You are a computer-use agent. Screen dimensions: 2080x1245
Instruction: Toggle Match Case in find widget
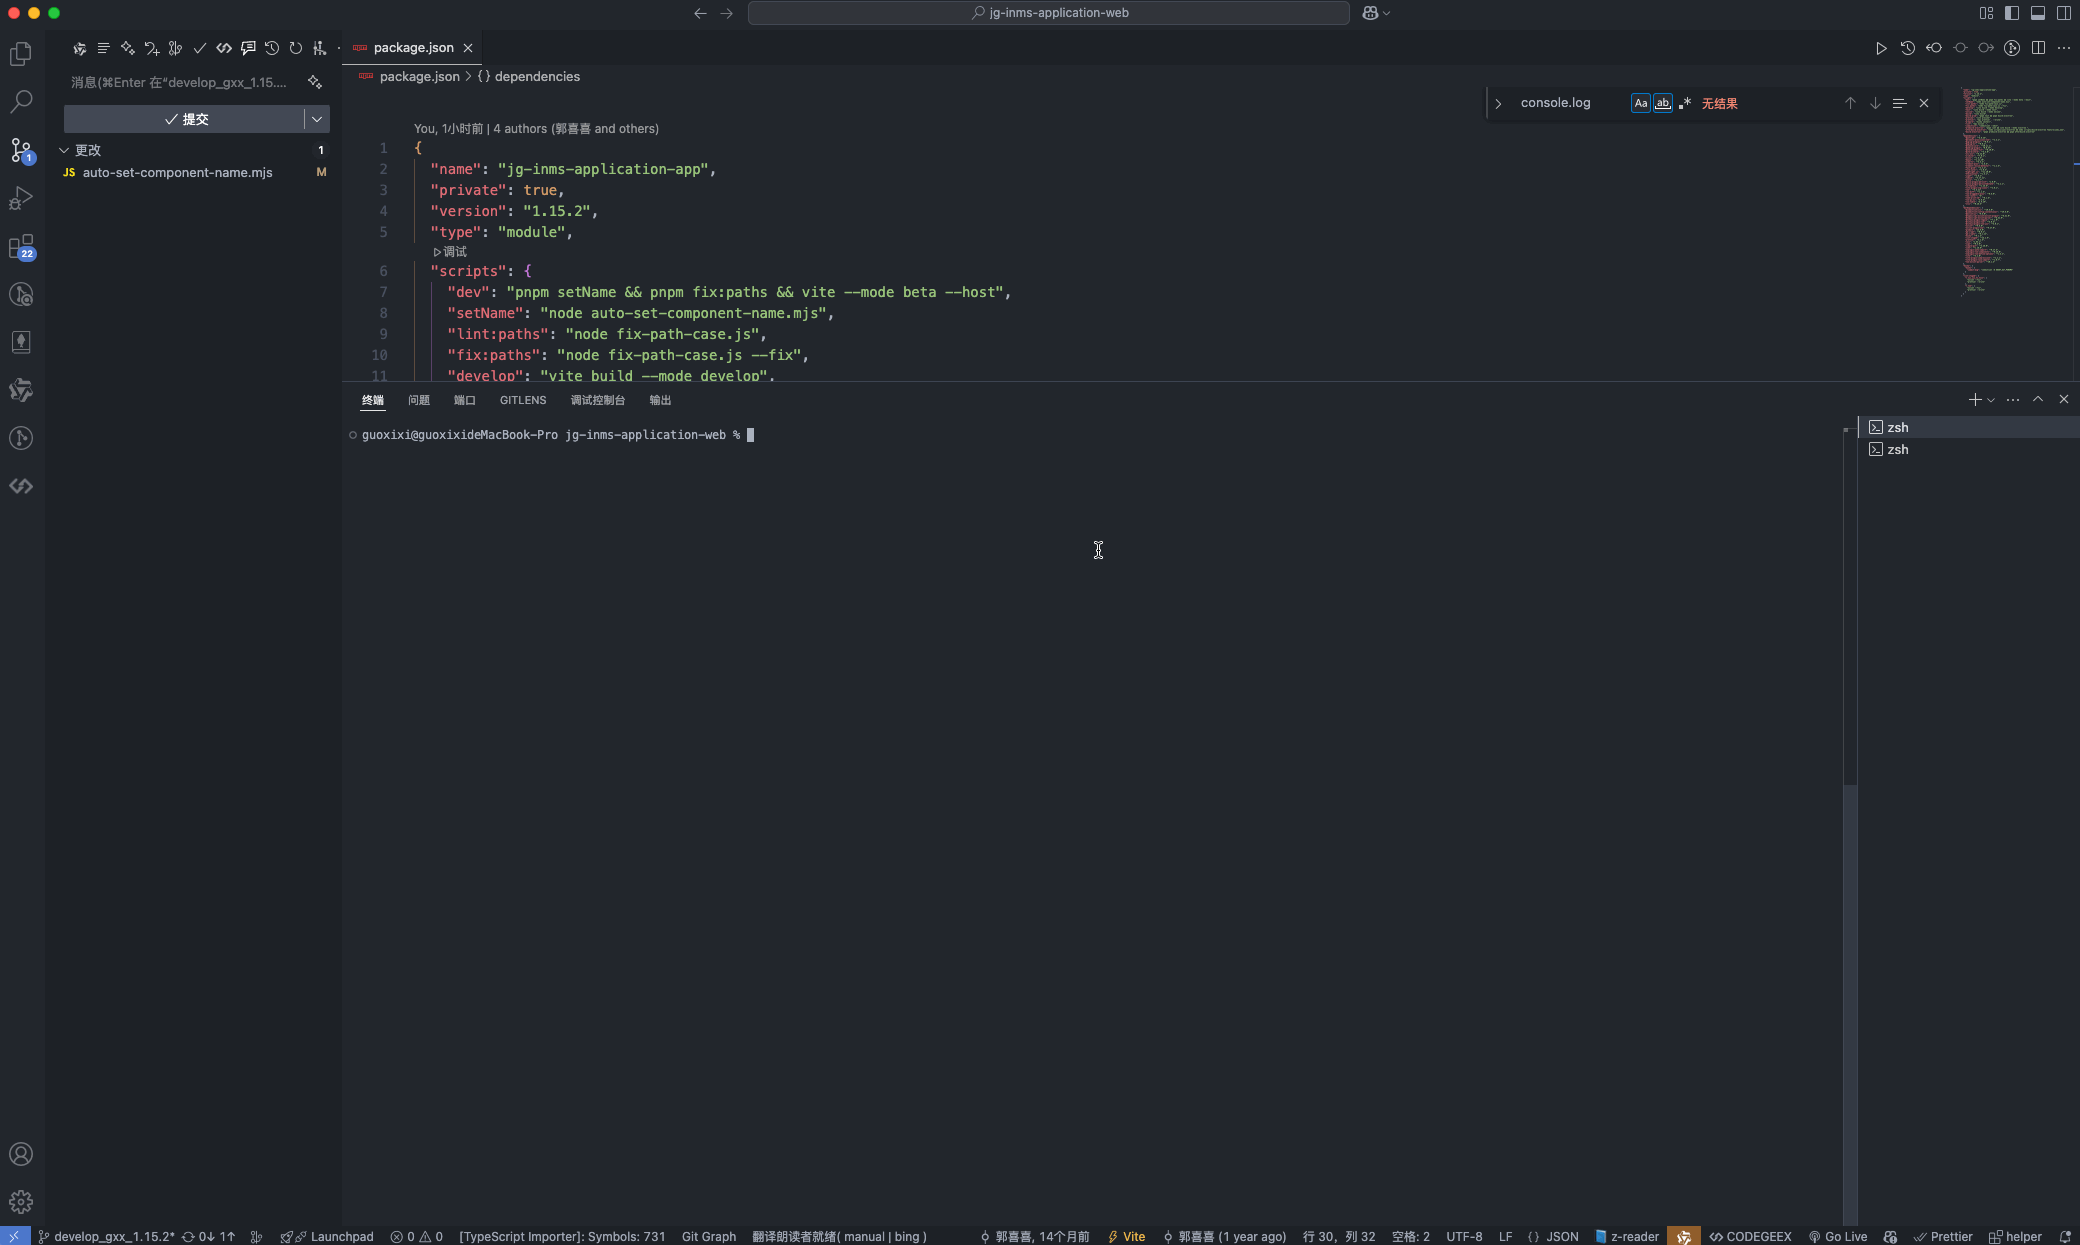click(1640, 103)
